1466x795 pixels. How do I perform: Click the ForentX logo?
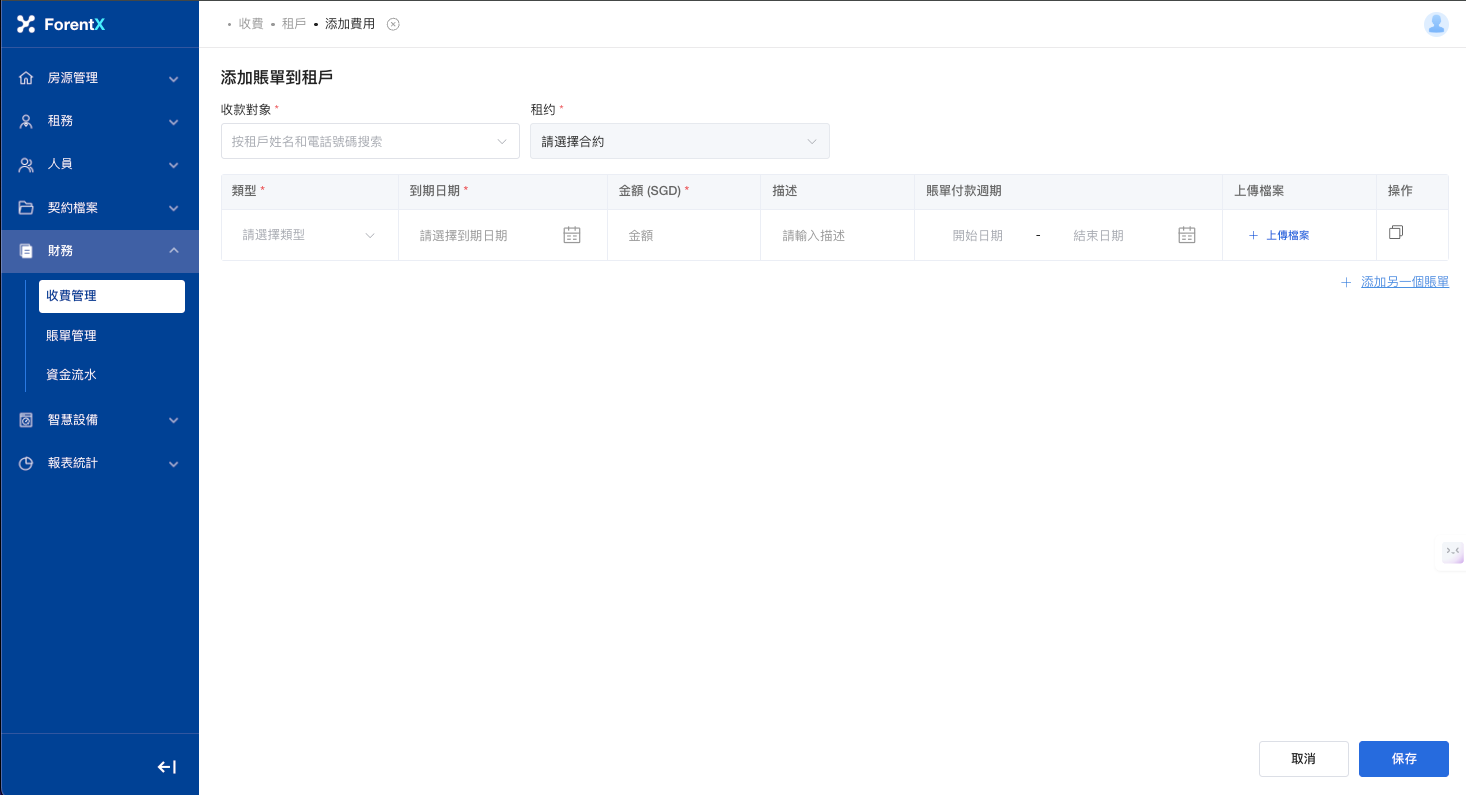(62, 24)
